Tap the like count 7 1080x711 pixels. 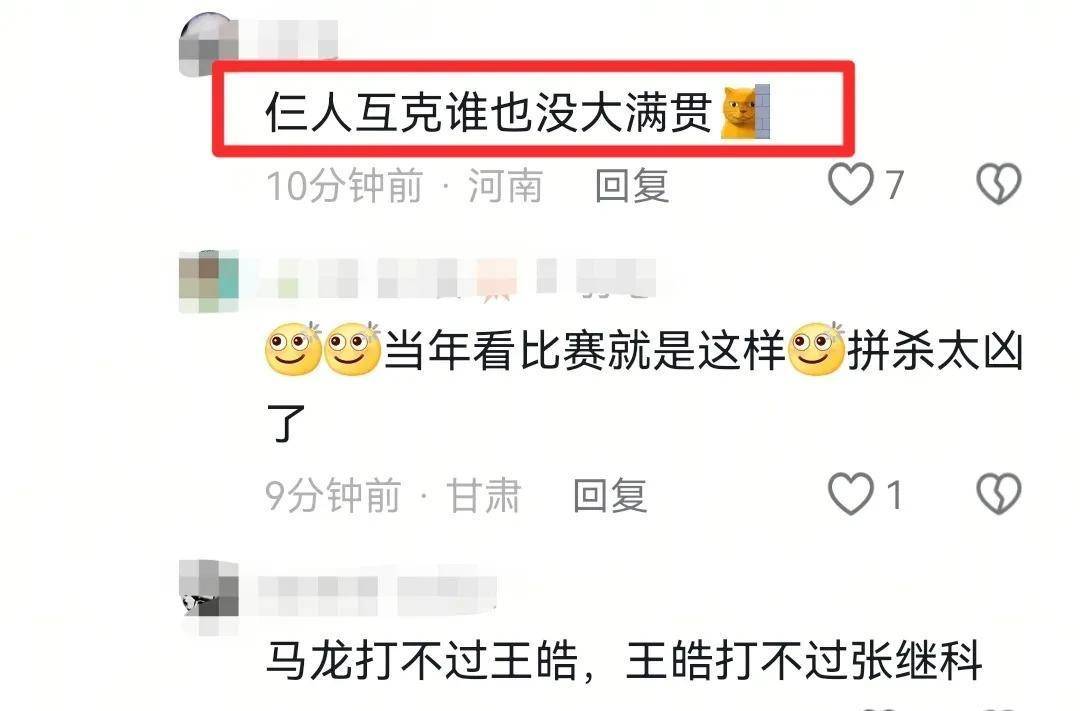point(894,185)
